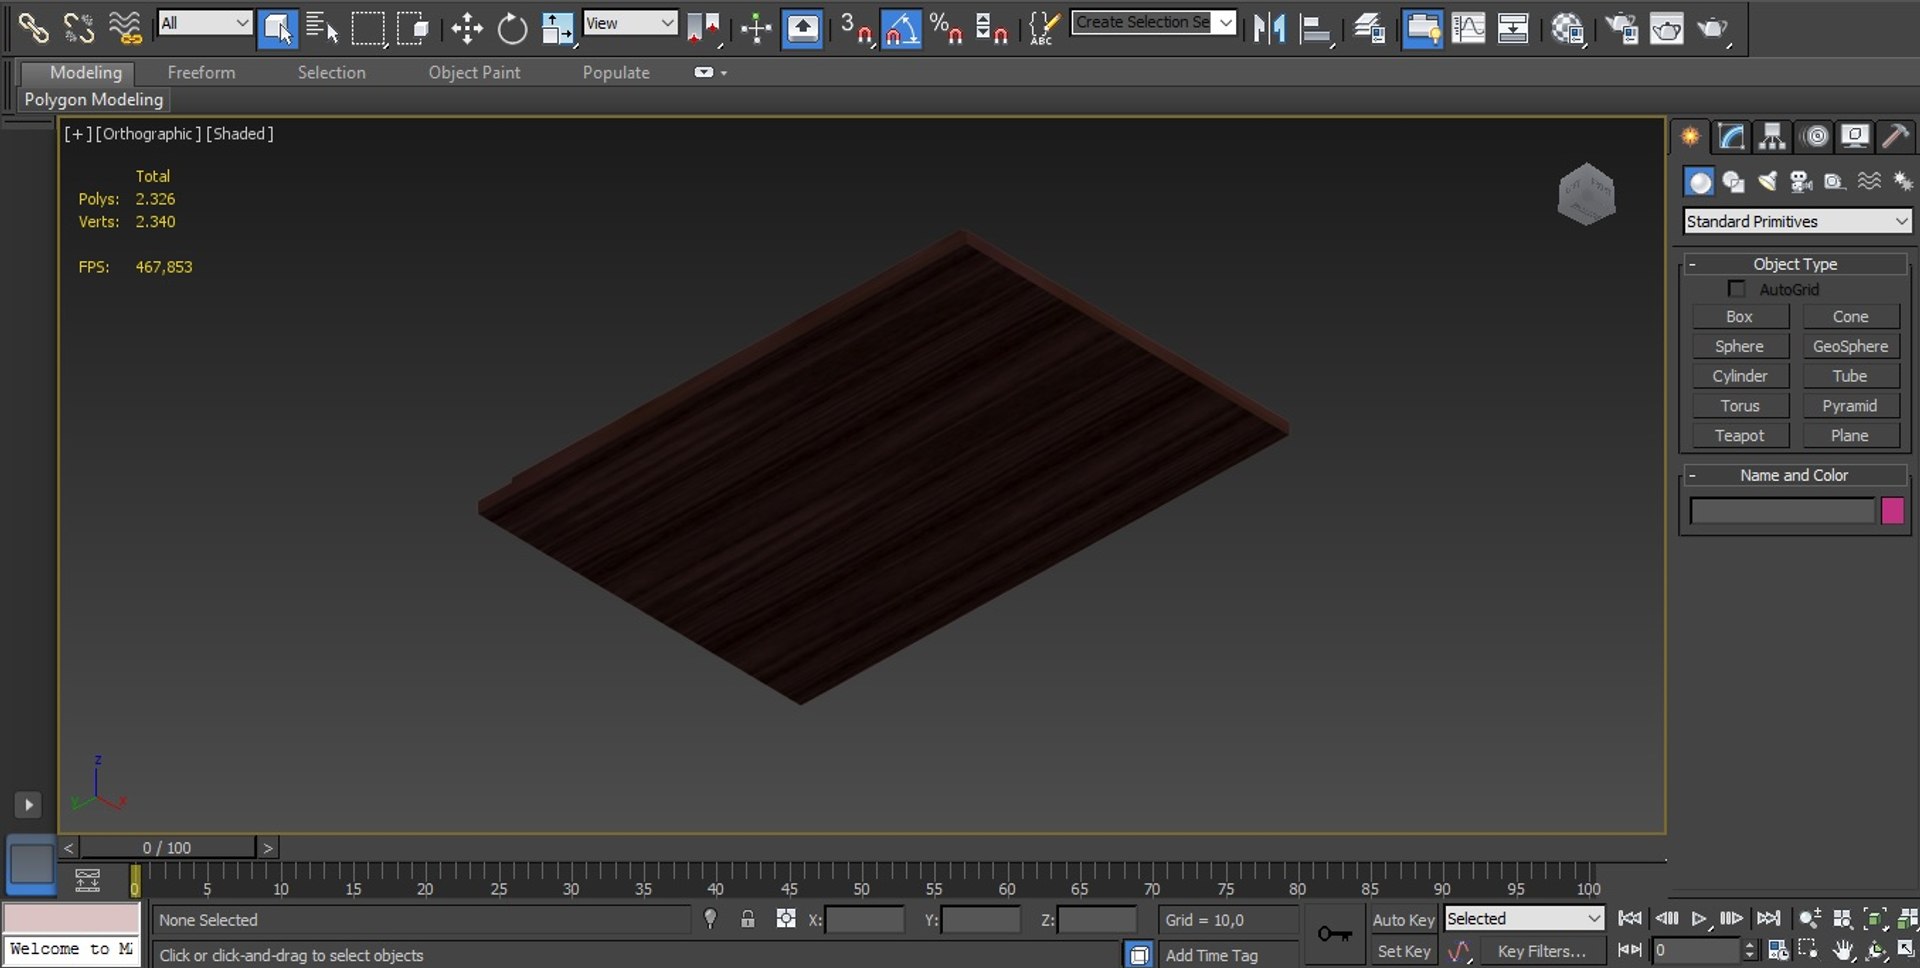Open the Modify command panel tab
The image size is (1920, 968).
pyautogui.click(x=1731, y=137)
